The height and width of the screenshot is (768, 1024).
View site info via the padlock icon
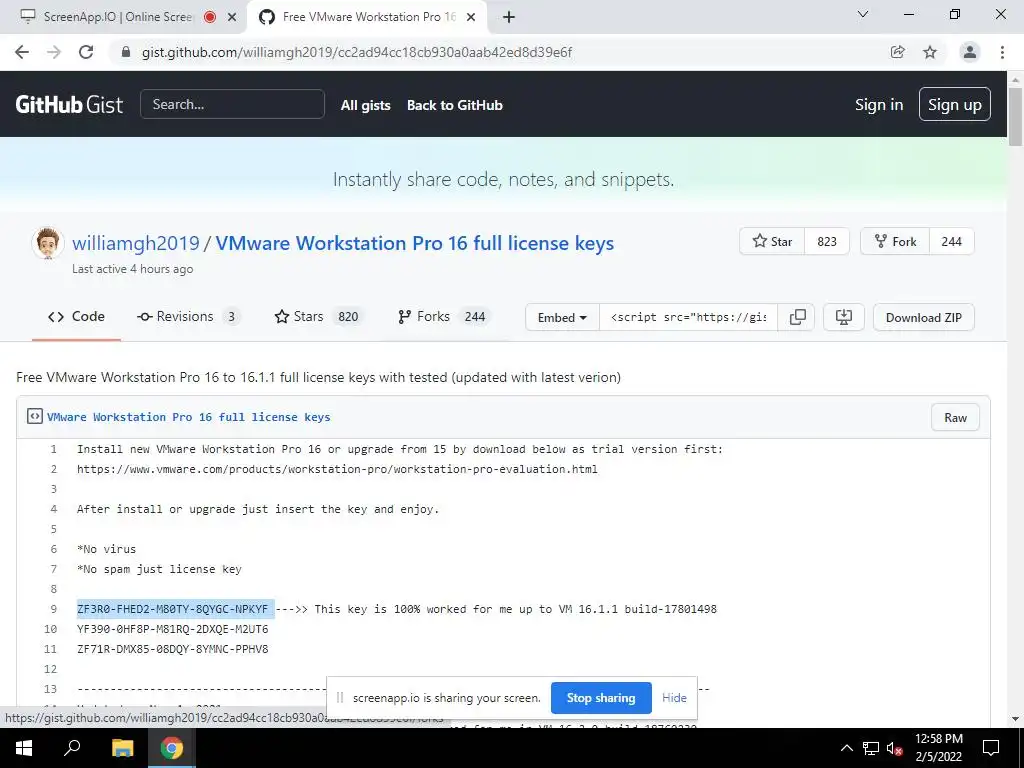126,52
